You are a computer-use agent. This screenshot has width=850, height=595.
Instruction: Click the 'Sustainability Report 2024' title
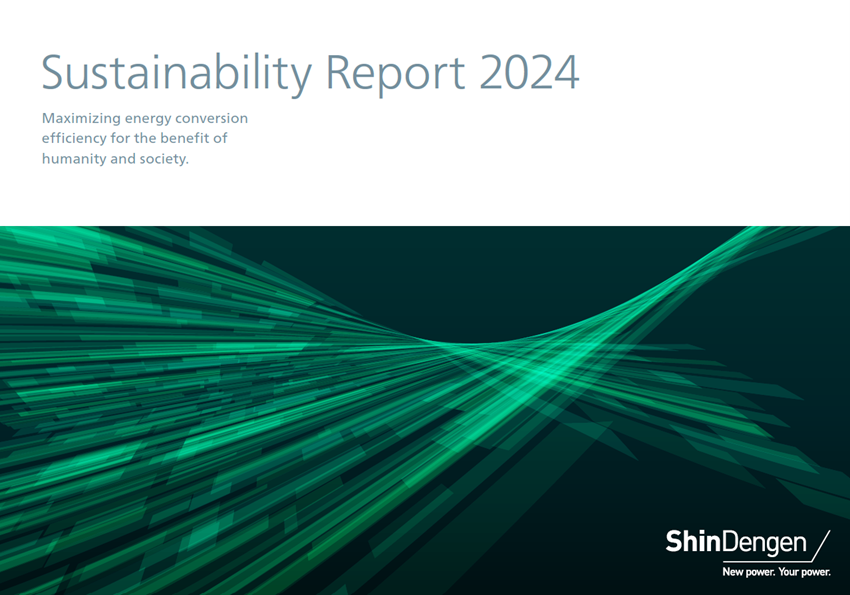coord(311,74)
